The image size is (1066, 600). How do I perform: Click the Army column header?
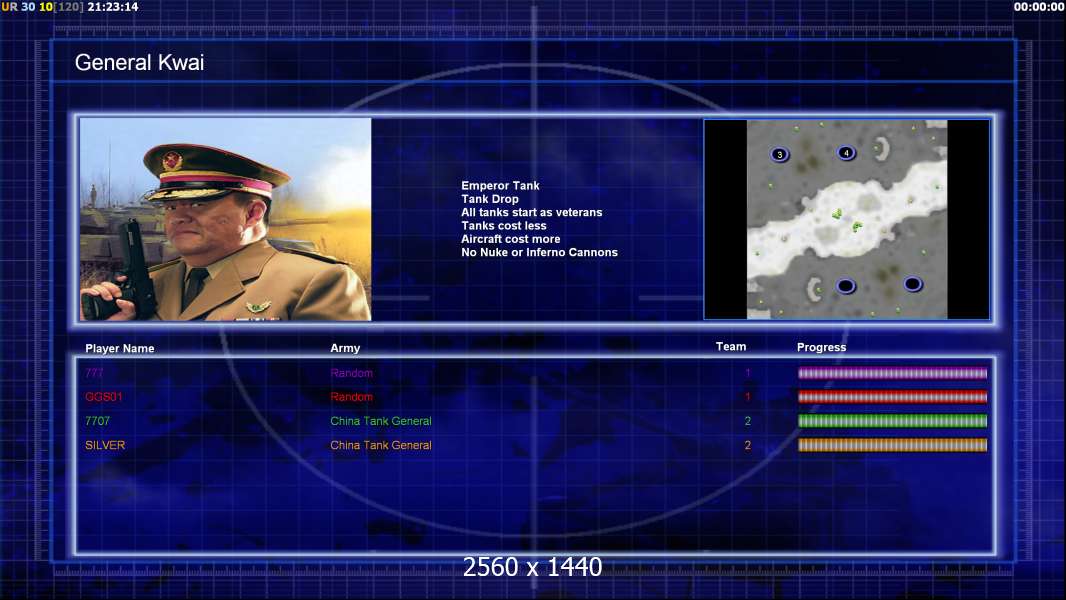(x=345, y=348)
